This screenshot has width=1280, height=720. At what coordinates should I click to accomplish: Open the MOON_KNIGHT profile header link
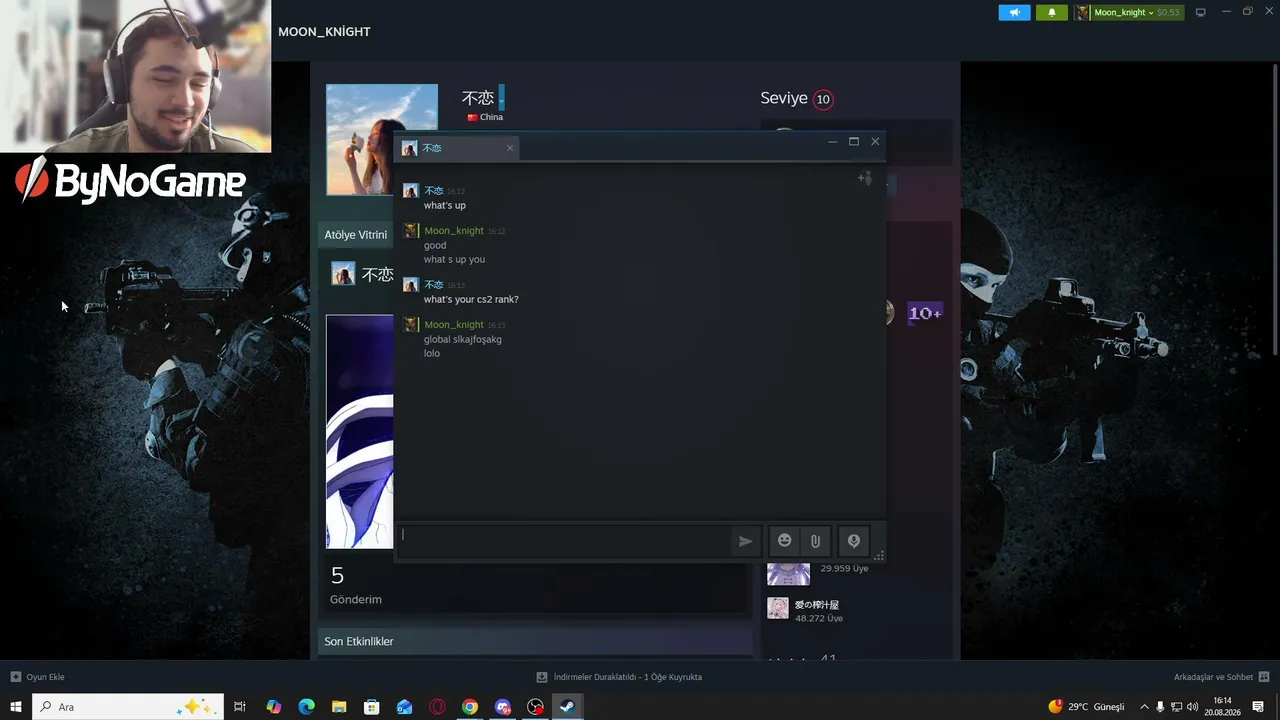point(324,32)
